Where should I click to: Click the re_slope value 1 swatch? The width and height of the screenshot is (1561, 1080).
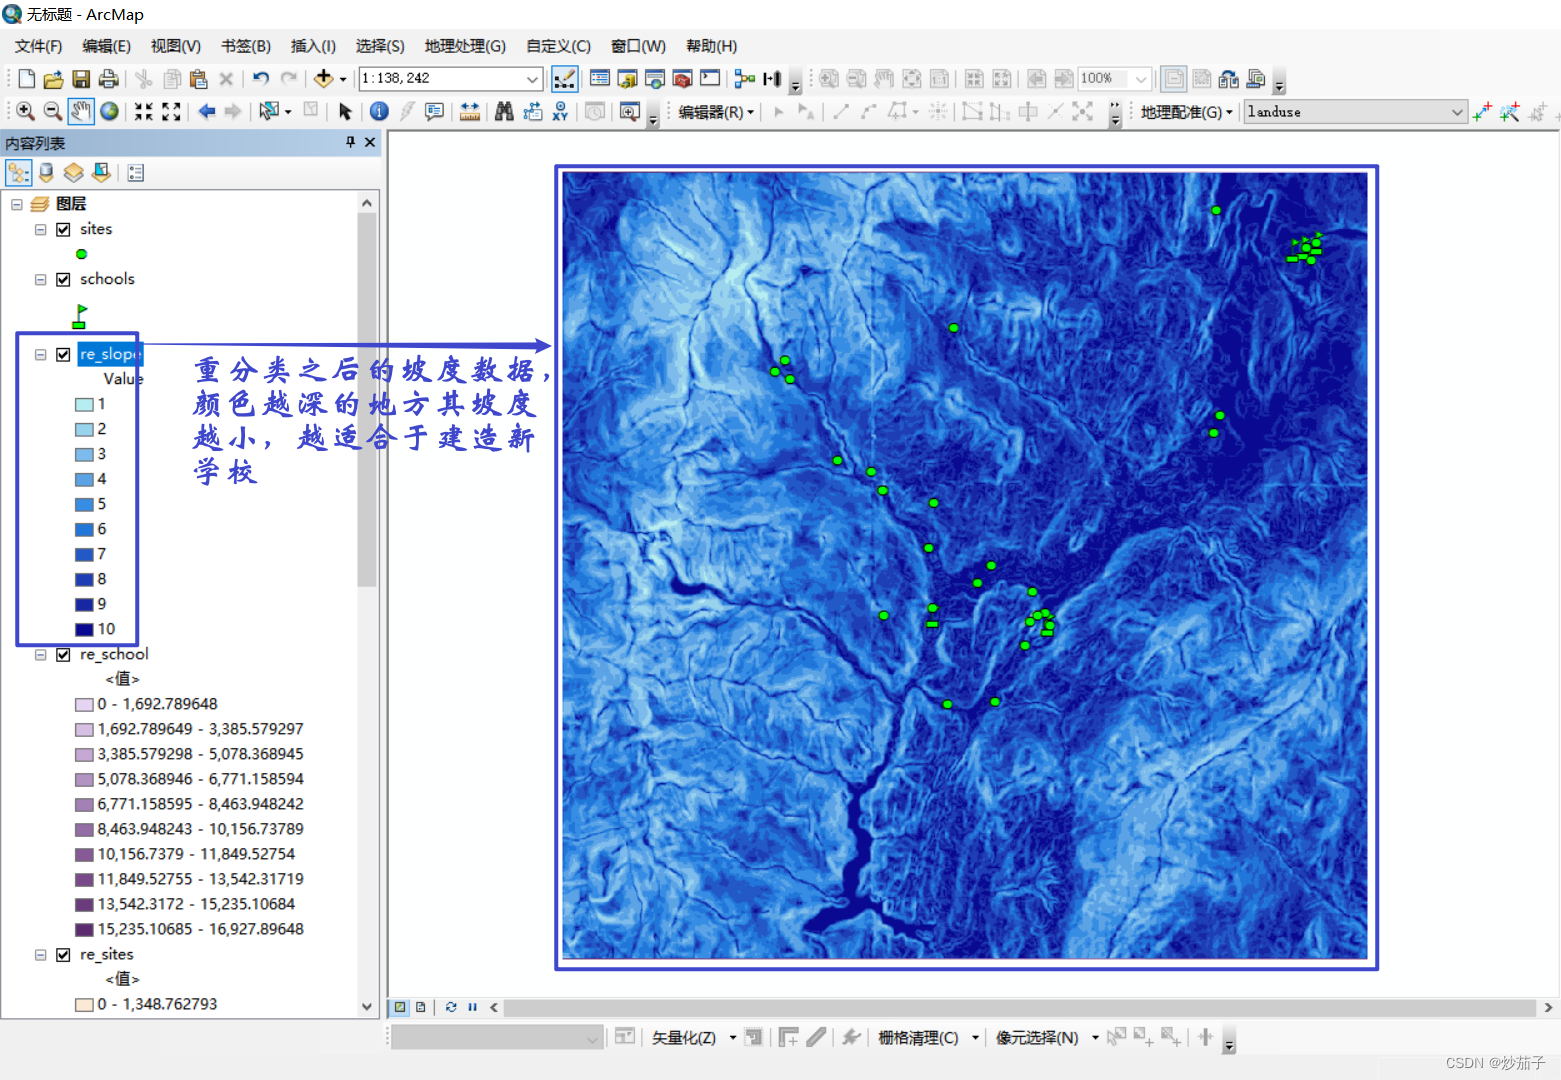[84, 404]
